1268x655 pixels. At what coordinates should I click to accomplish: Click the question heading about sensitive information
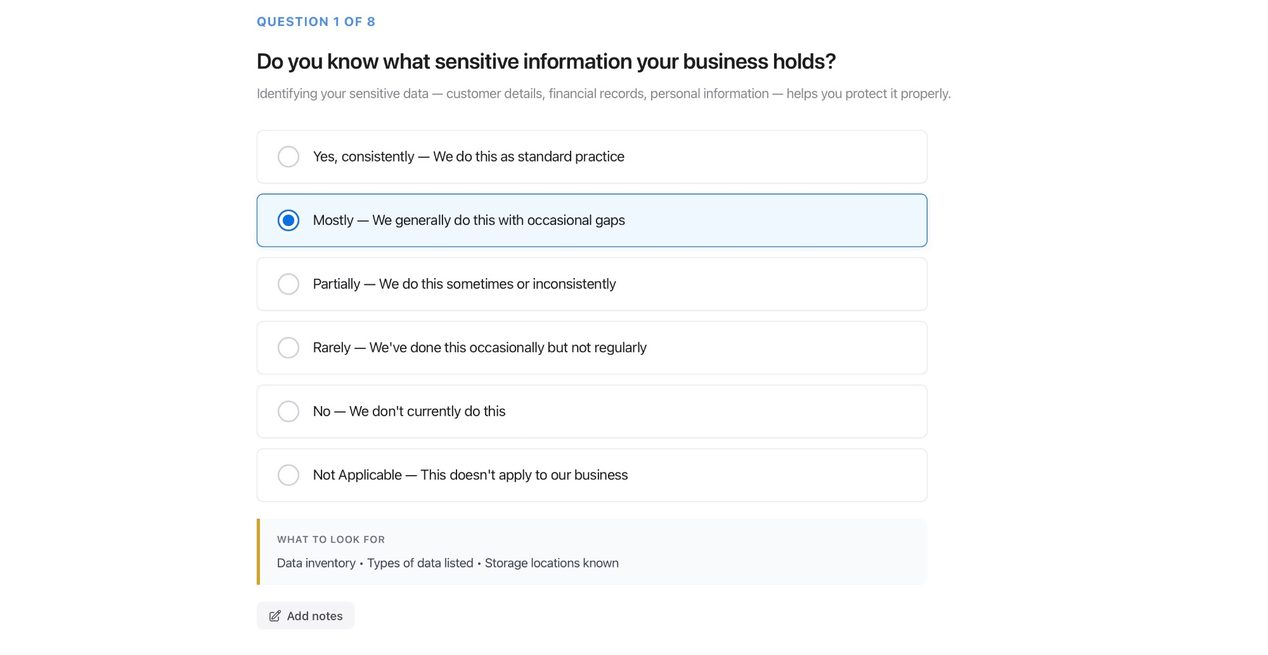[546, 59]
